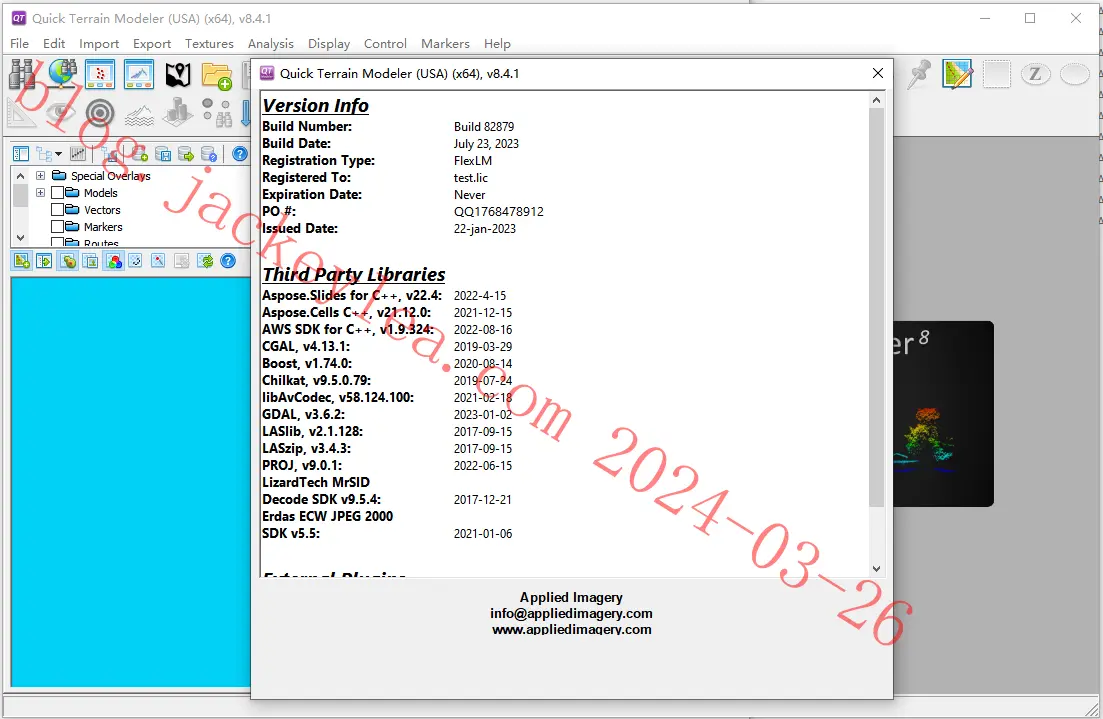Image resolution: width=1103 pixels, height=719 pixels.
Task: Open the Analysis menu
Action: click(270, 44)
